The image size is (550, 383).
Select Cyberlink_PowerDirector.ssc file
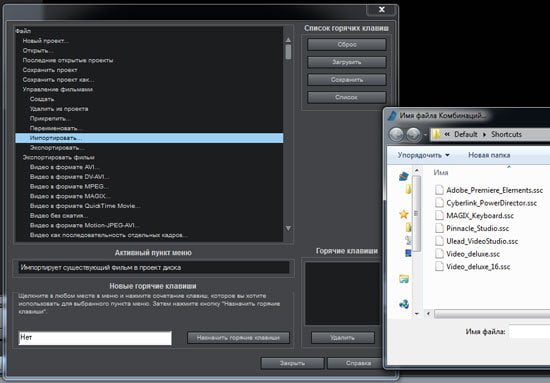click(x=486, y=203)
